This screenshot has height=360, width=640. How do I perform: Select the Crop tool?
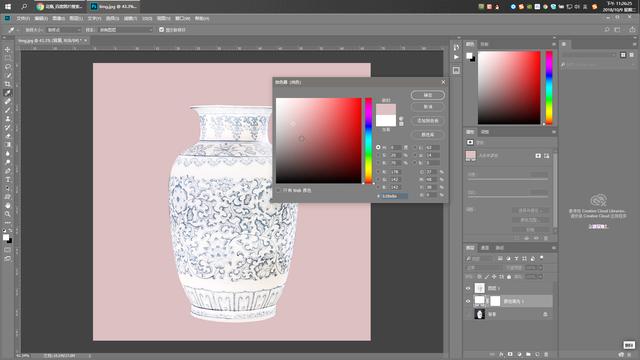click(x=7, y=84)
